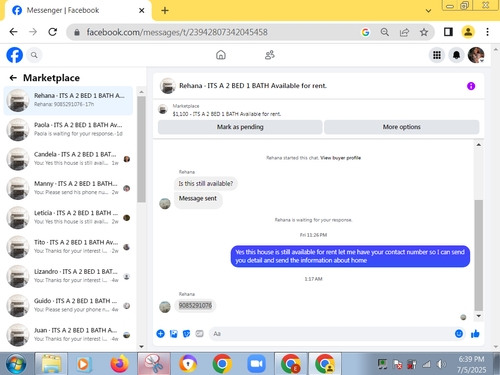This screenshot has height=375, width=500.
Task: Open Leticia chat in Marketplace list
Action: pos(68,217)
